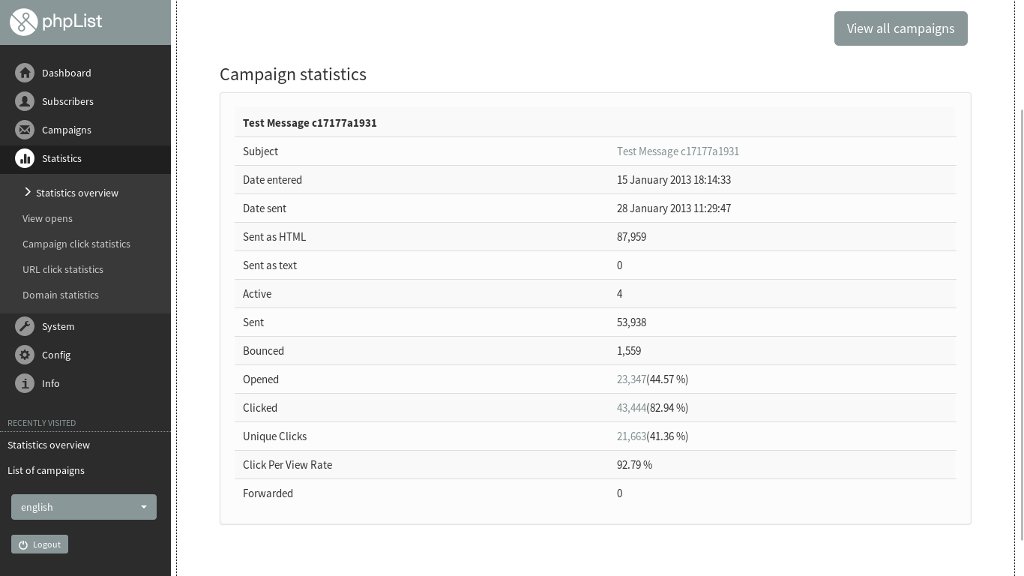Click the Unique Clicks 21,663 link
Image resolution: width=1024 pixels, height=576 pixels.
(631, 436)
